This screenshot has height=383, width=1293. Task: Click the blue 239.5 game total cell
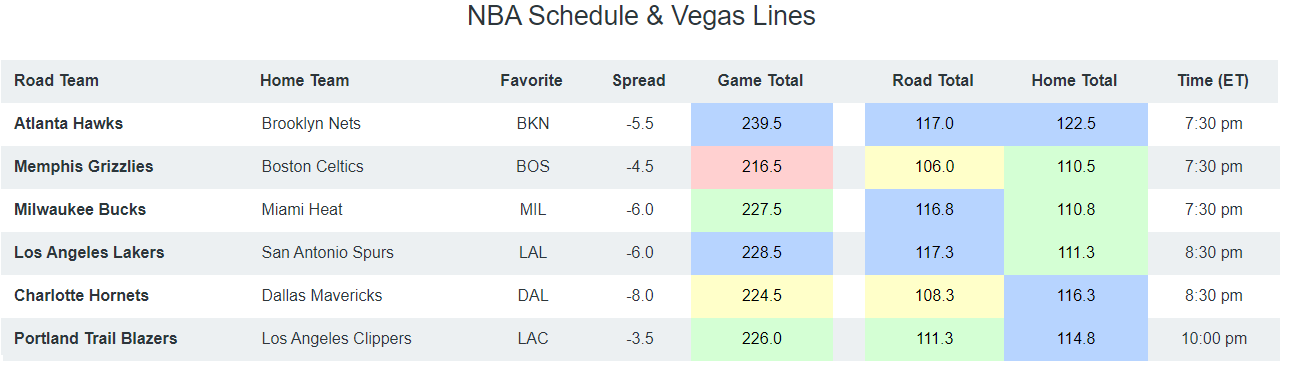762,124
